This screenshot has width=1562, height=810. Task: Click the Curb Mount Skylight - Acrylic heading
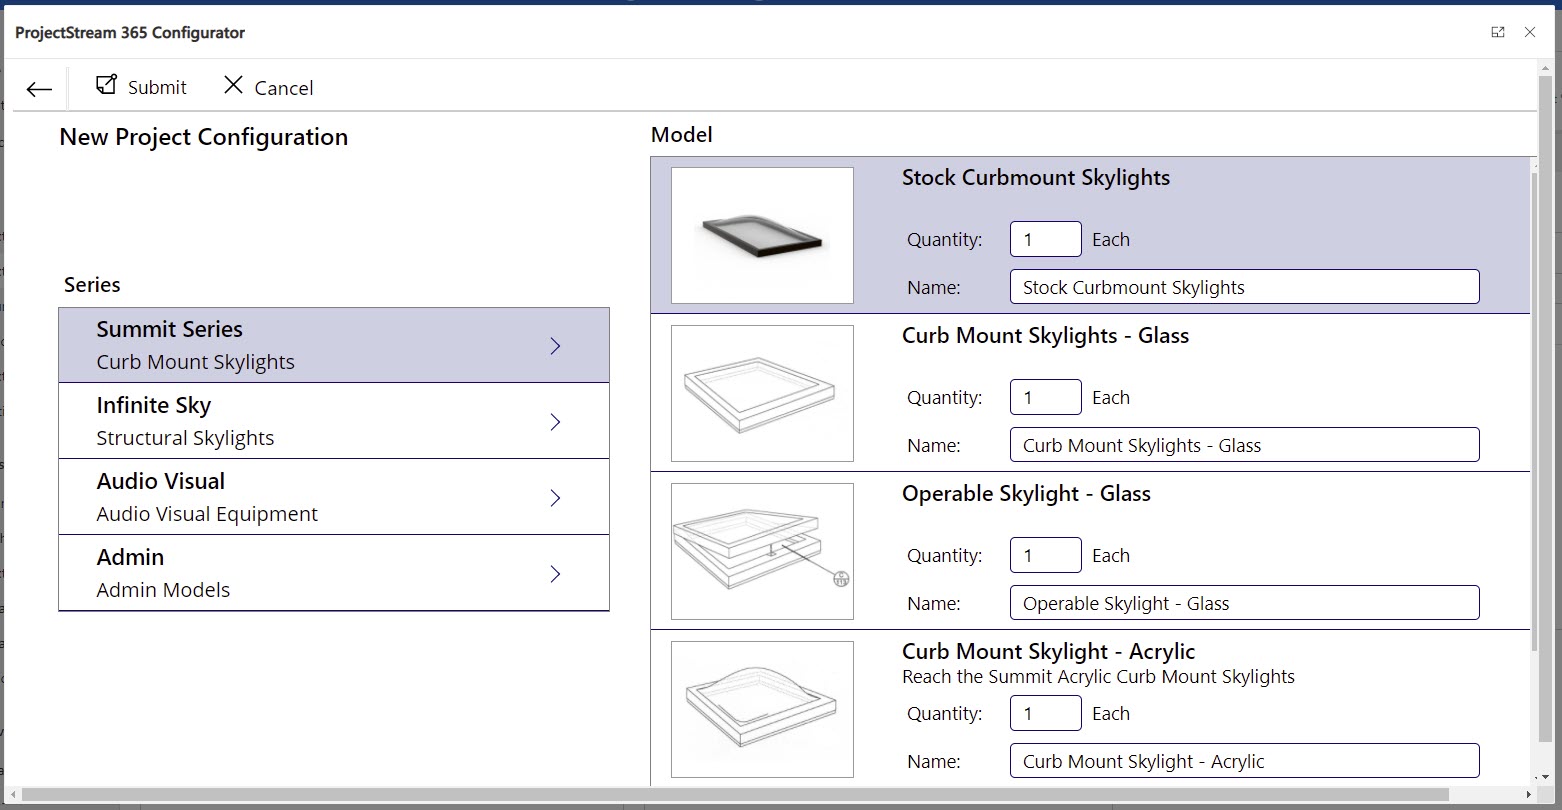(x=1048, y=652)
